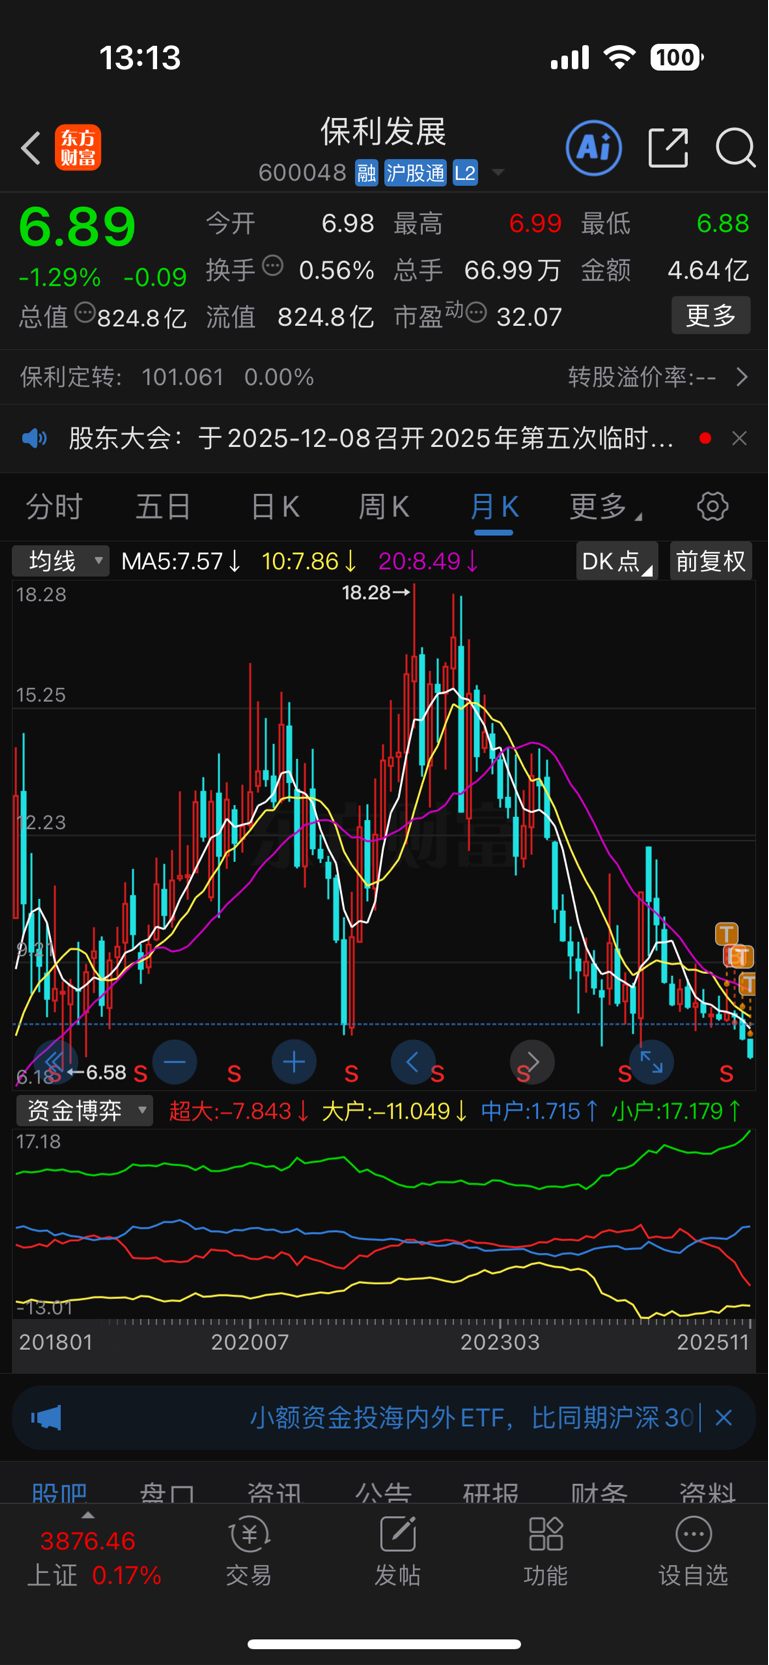
Task: Tap the L2 level badge
Action: [x=465, y=173]
